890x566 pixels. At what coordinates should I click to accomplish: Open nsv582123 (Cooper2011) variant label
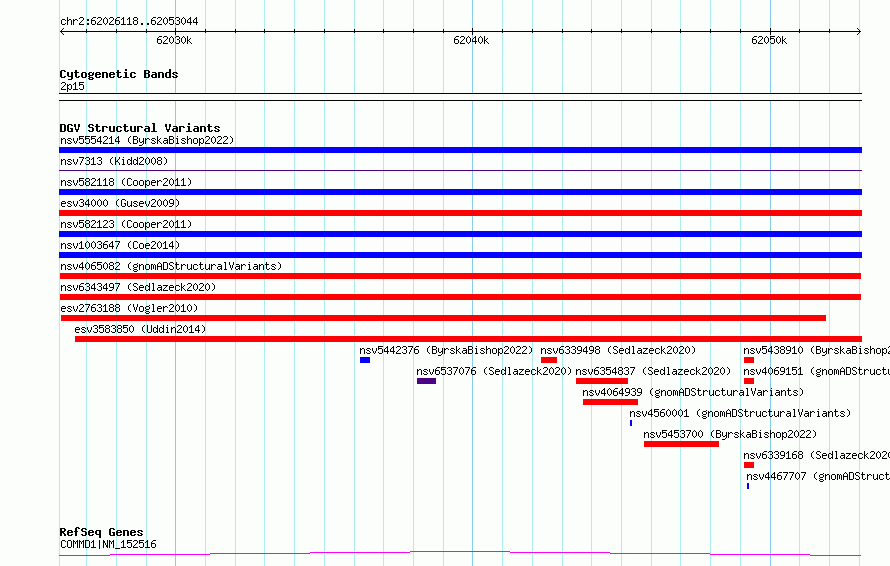126,224
